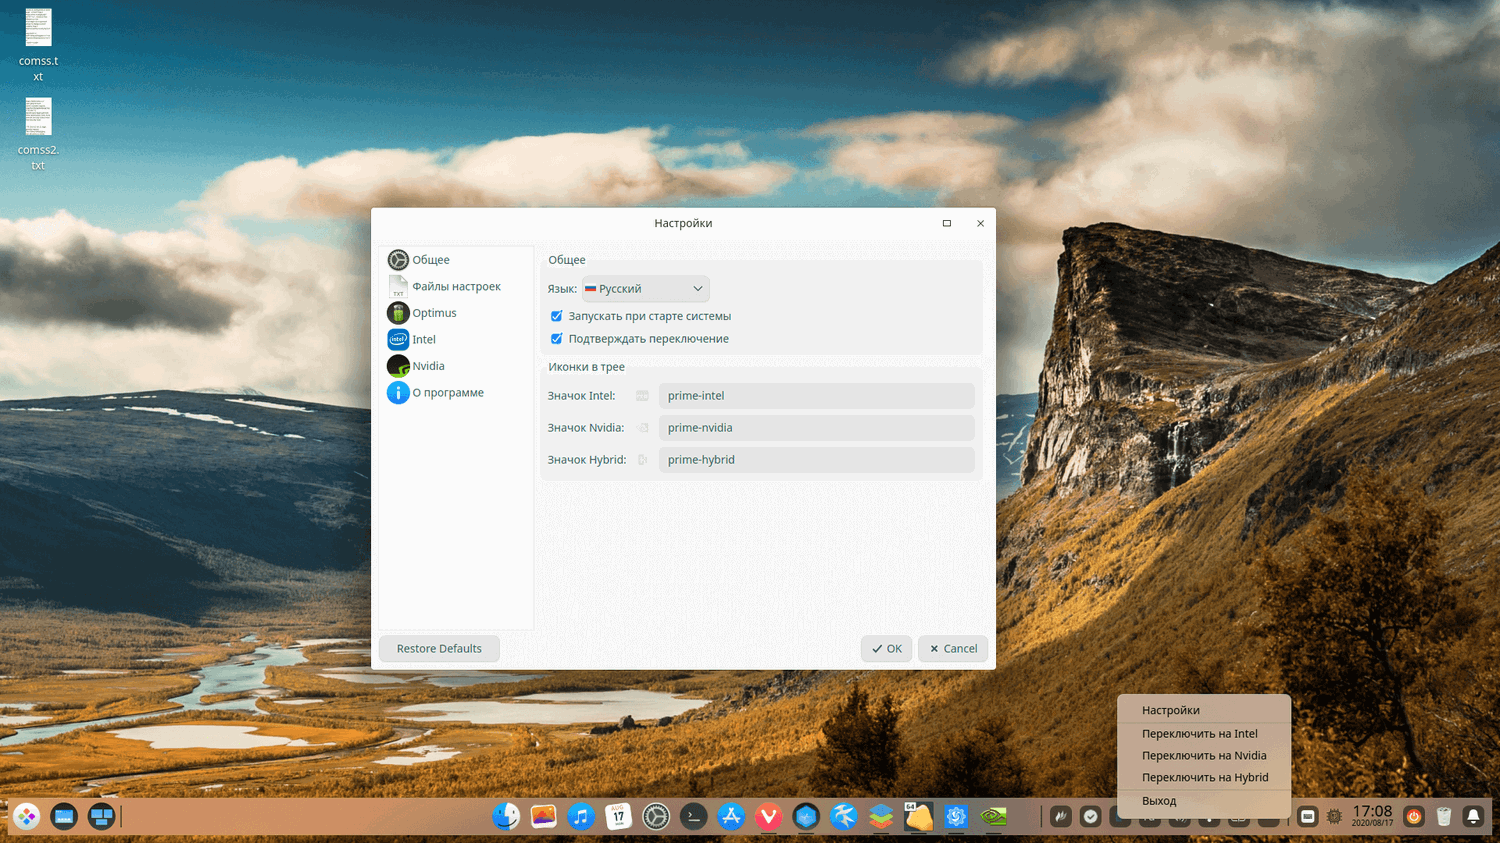
Task: Maximize the Настройки window
Action: click(947, 223)
